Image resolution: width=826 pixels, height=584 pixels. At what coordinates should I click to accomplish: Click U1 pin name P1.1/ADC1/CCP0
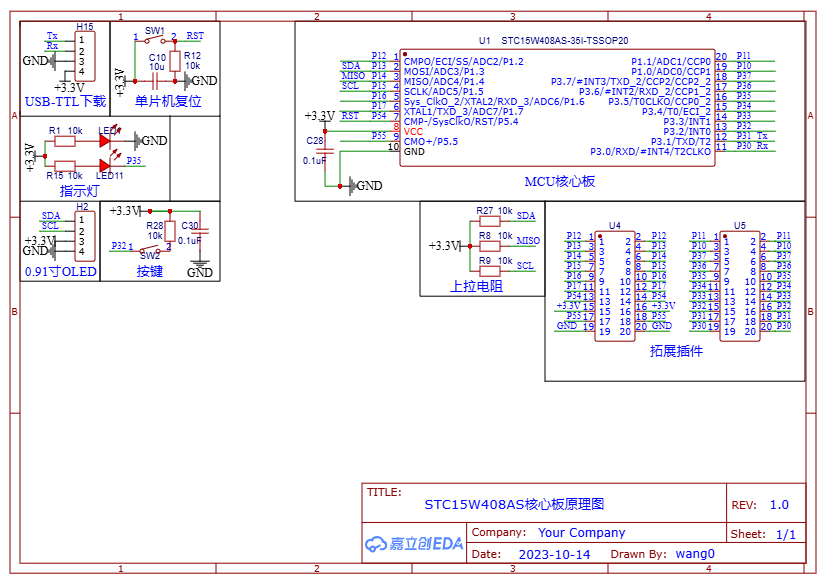click(x=671, y=62)
